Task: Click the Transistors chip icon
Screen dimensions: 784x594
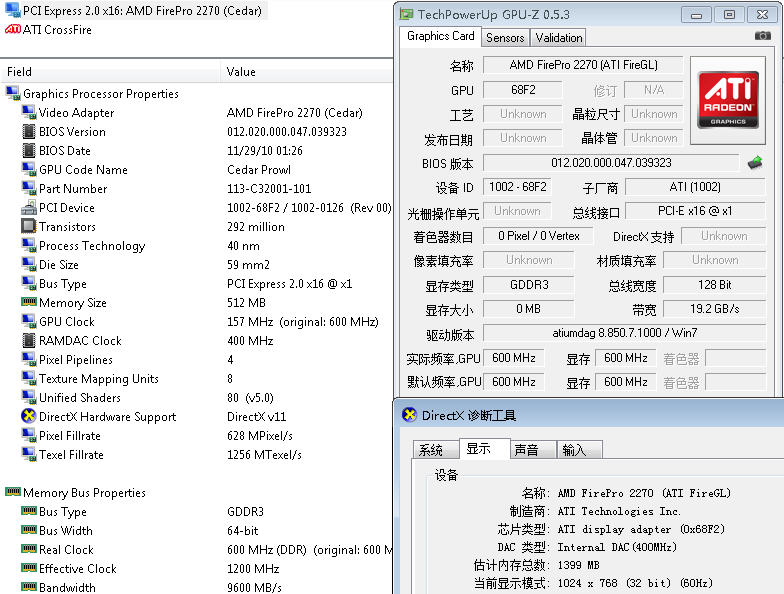Action: tap(29, 226)
